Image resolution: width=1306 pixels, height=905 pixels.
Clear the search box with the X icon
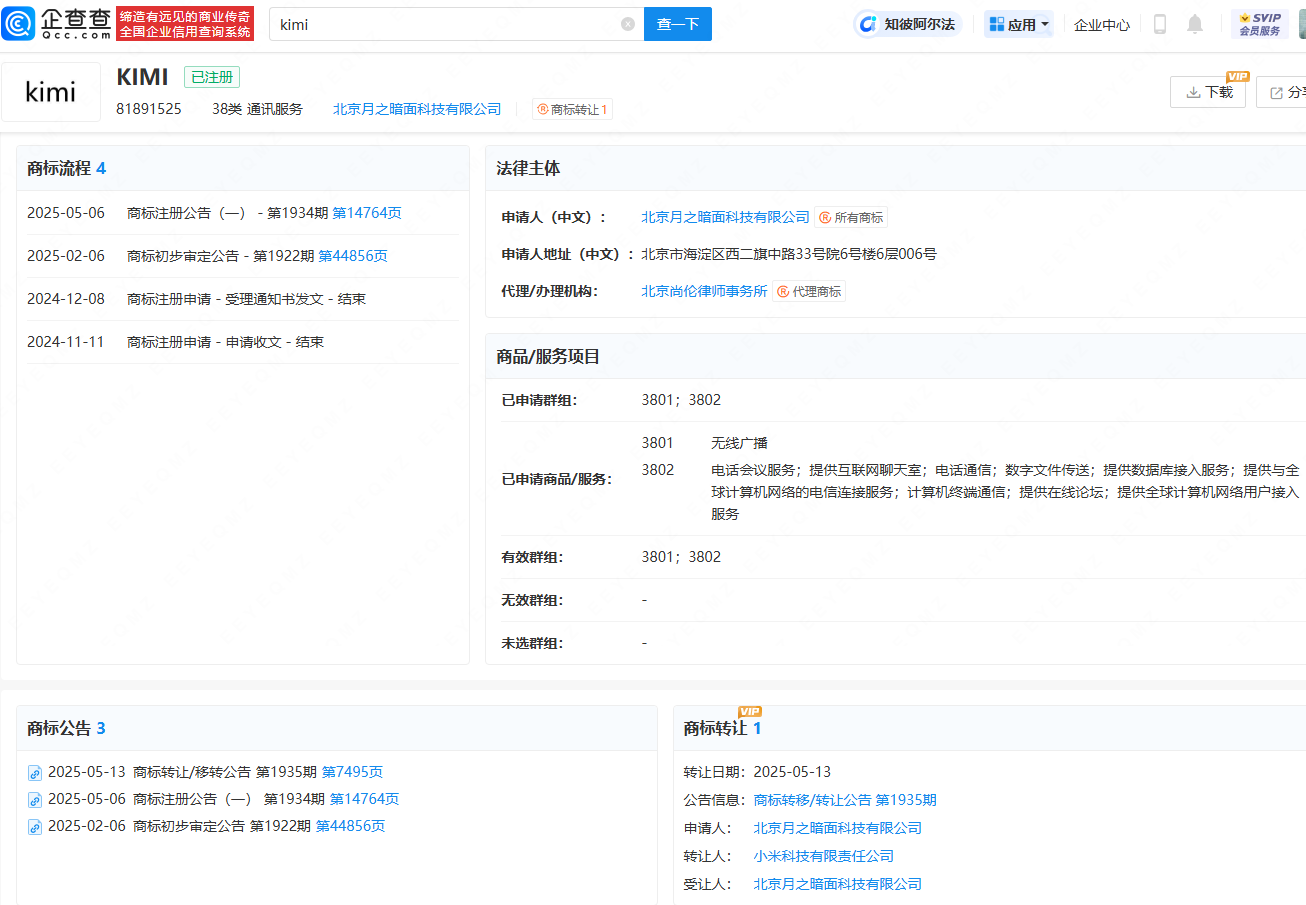[x=627, y=23]
